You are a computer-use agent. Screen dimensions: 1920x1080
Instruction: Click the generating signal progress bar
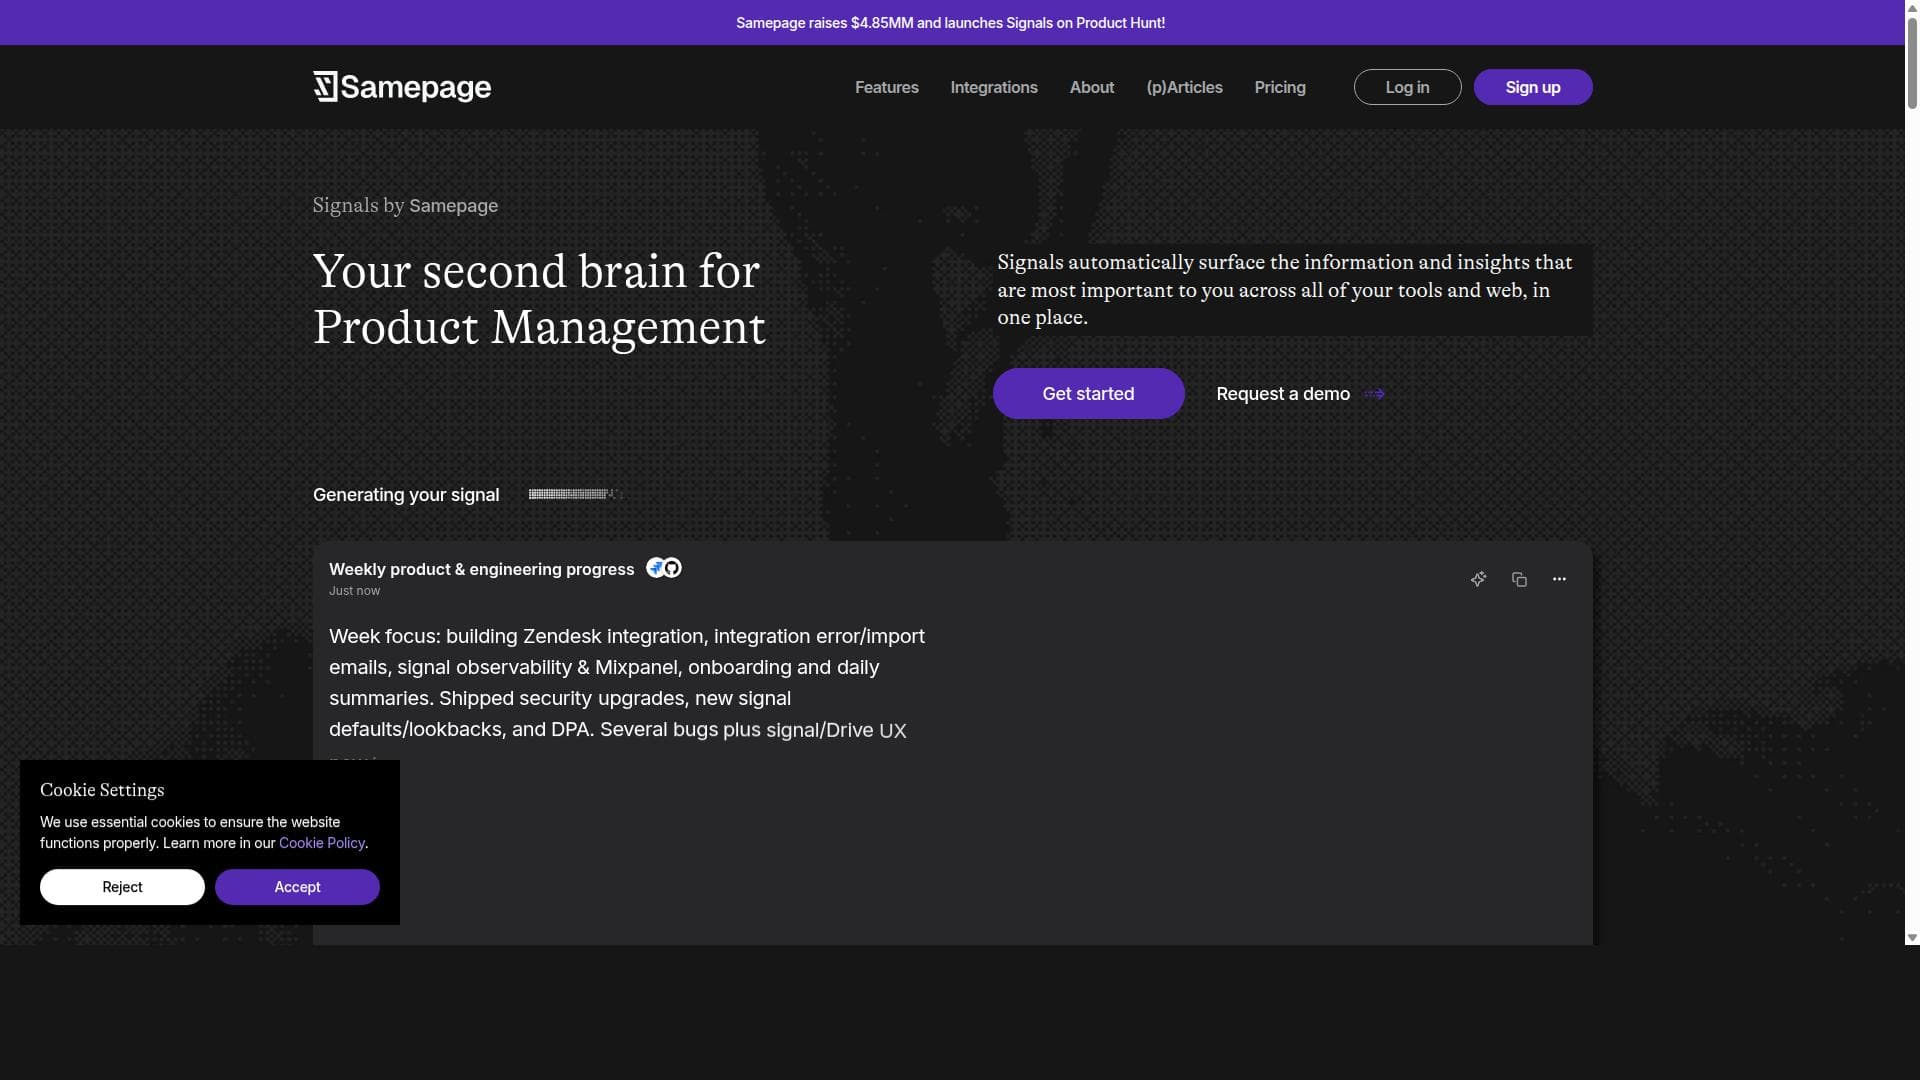(575, 494)
